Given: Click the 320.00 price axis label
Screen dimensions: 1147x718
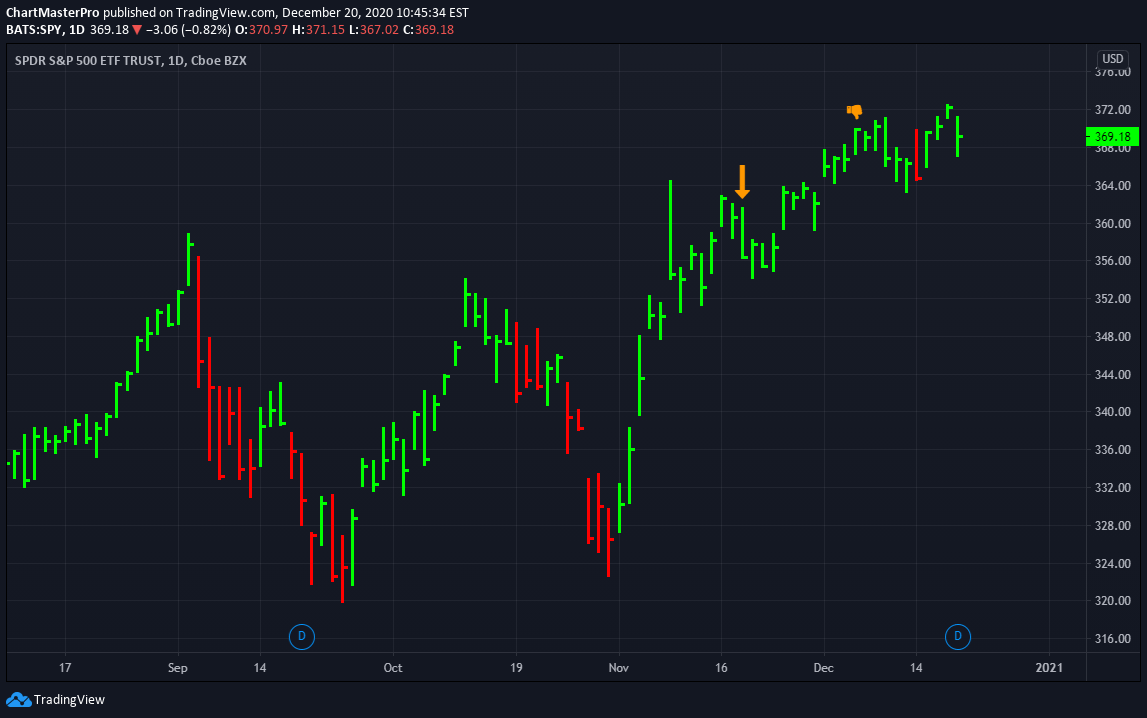Looking at the screenshot, I should 1113,601.
